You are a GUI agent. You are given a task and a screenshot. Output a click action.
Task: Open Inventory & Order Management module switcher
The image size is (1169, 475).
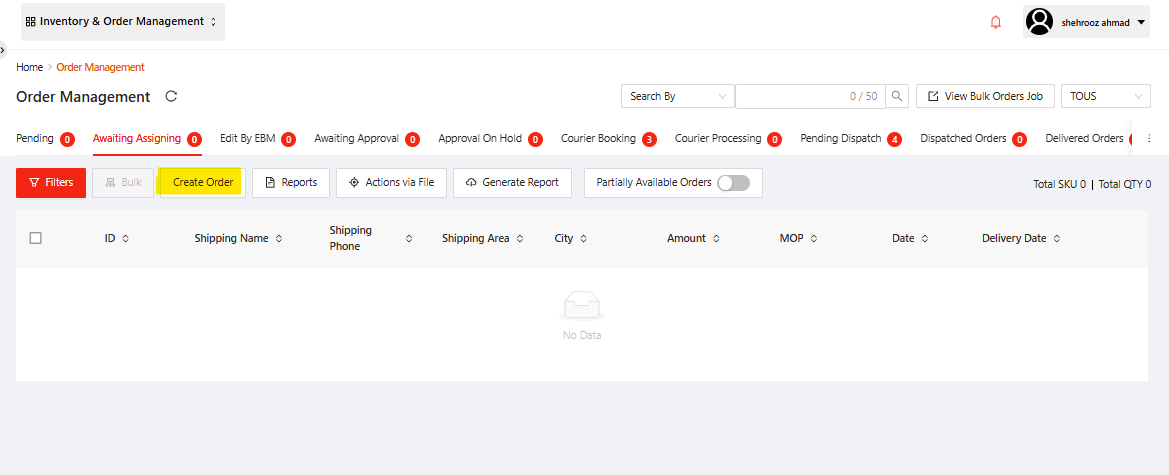coord(122,21)
